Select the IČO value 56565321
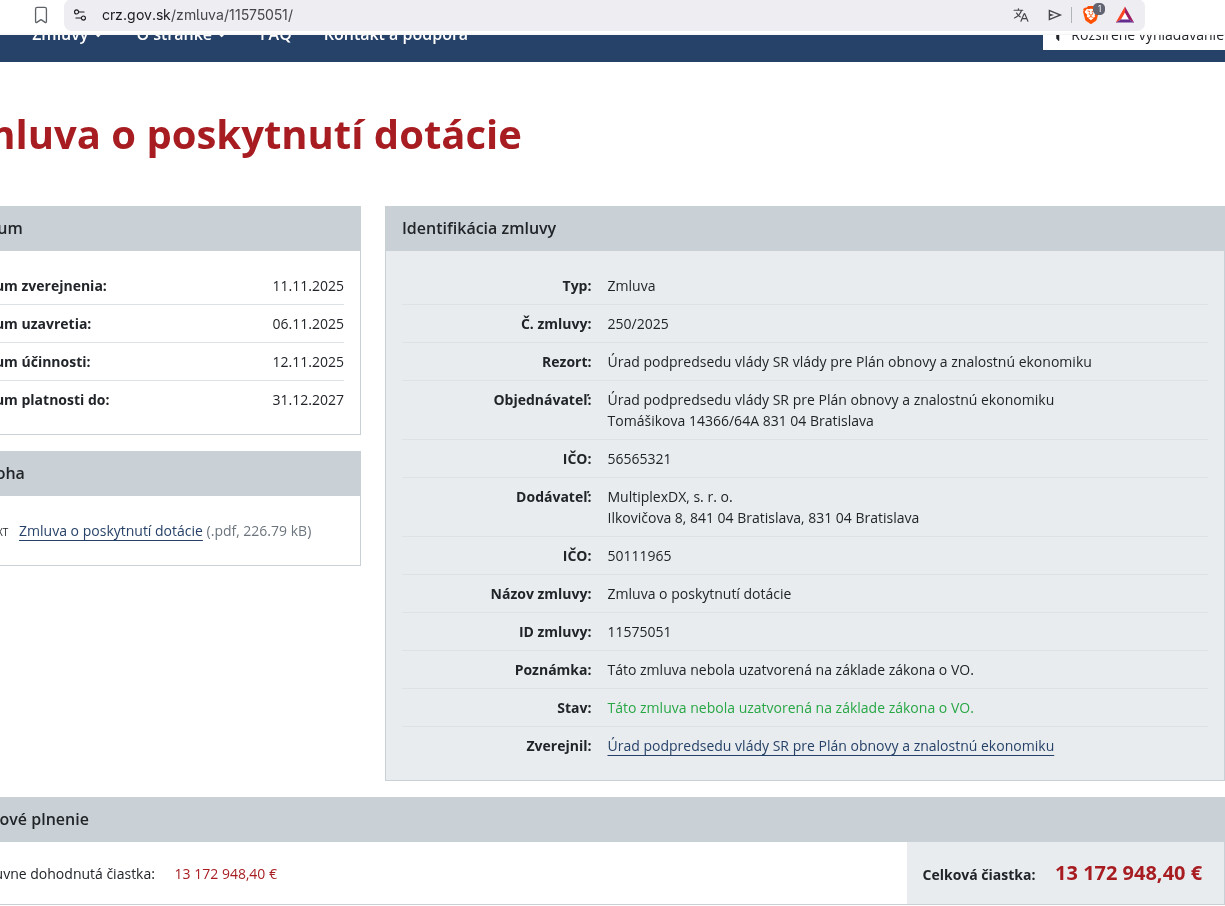The image size is (1225, 906). click(639, 459)
